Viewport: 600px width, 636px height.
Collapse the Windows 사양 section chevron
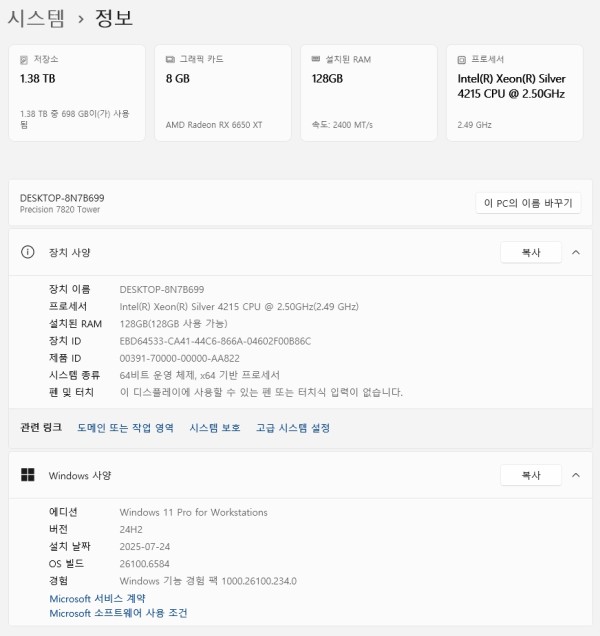575,475
